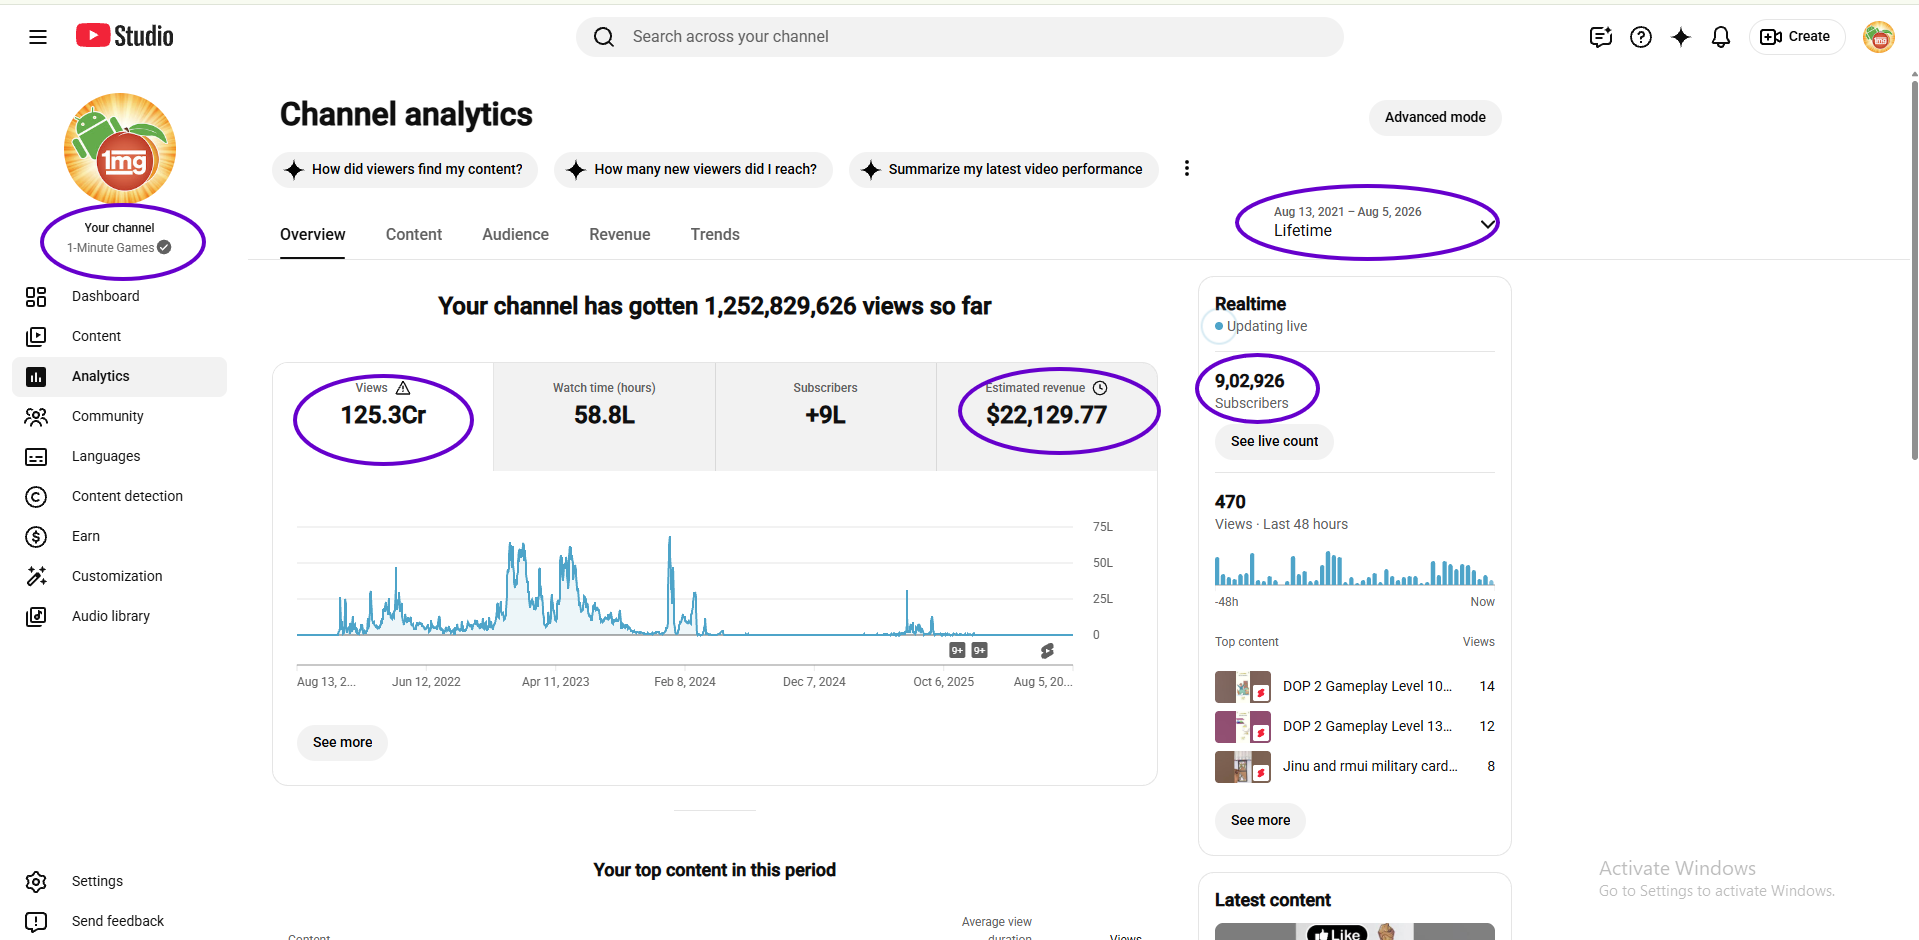Switch to the Content analytics tab
1919x940 pixels.
click(x=414, y=234)
